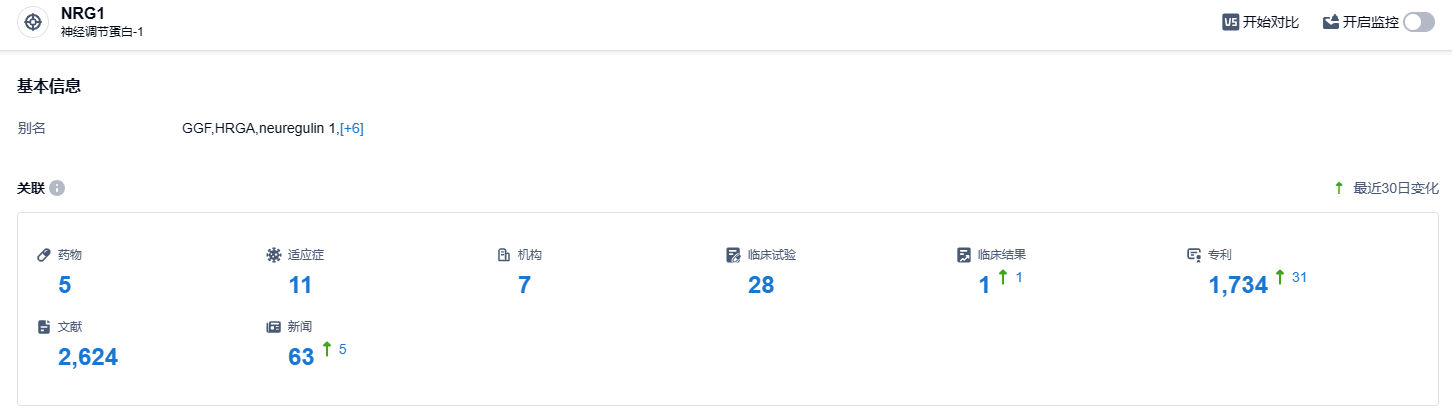Screen dimensions: 1452x412
Task: Click the 专利 certificate icon
Action: (x=1194, y=255)
